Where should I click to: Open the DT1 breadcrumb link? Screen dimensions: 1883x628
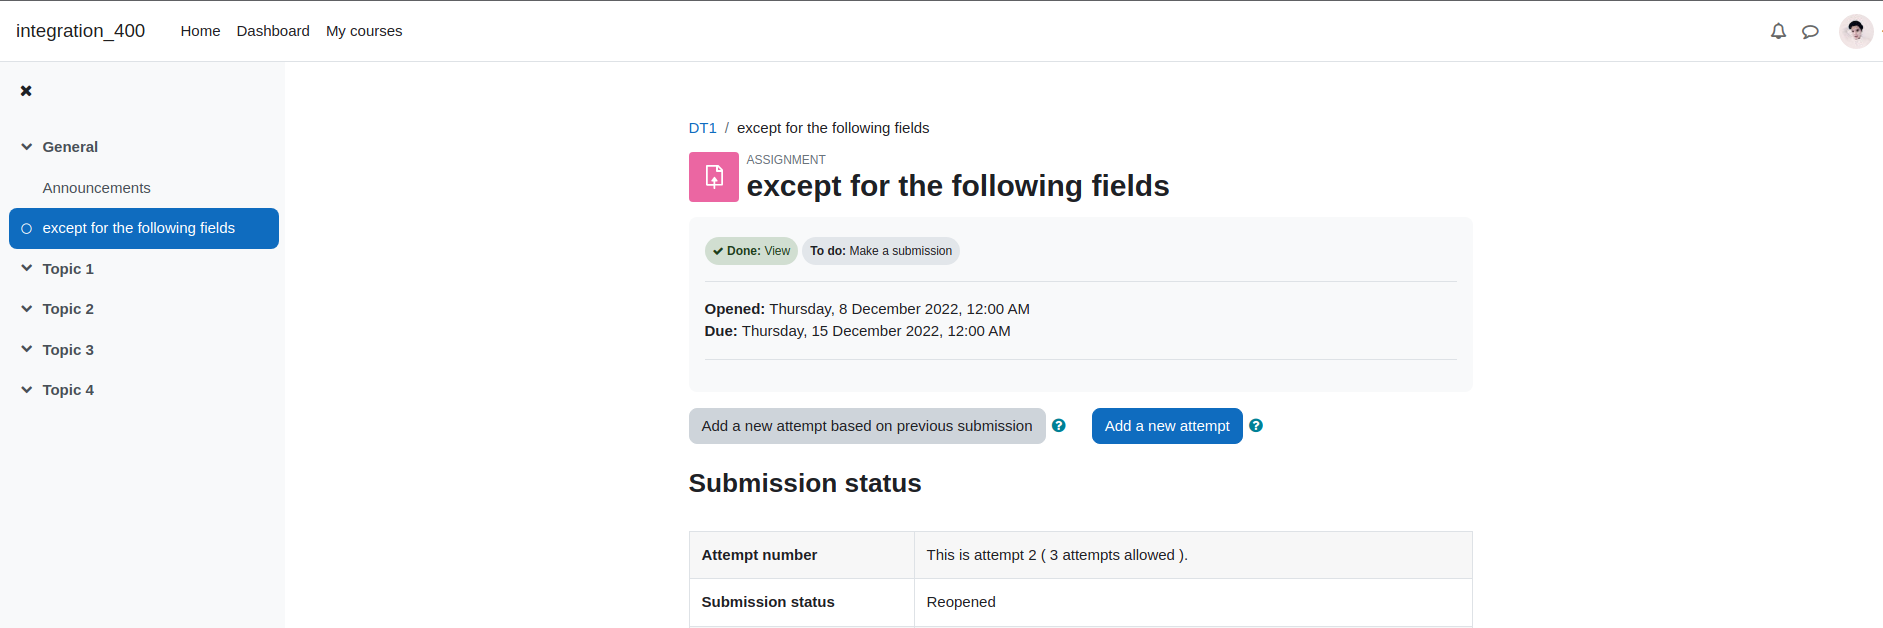click(702, 128)
